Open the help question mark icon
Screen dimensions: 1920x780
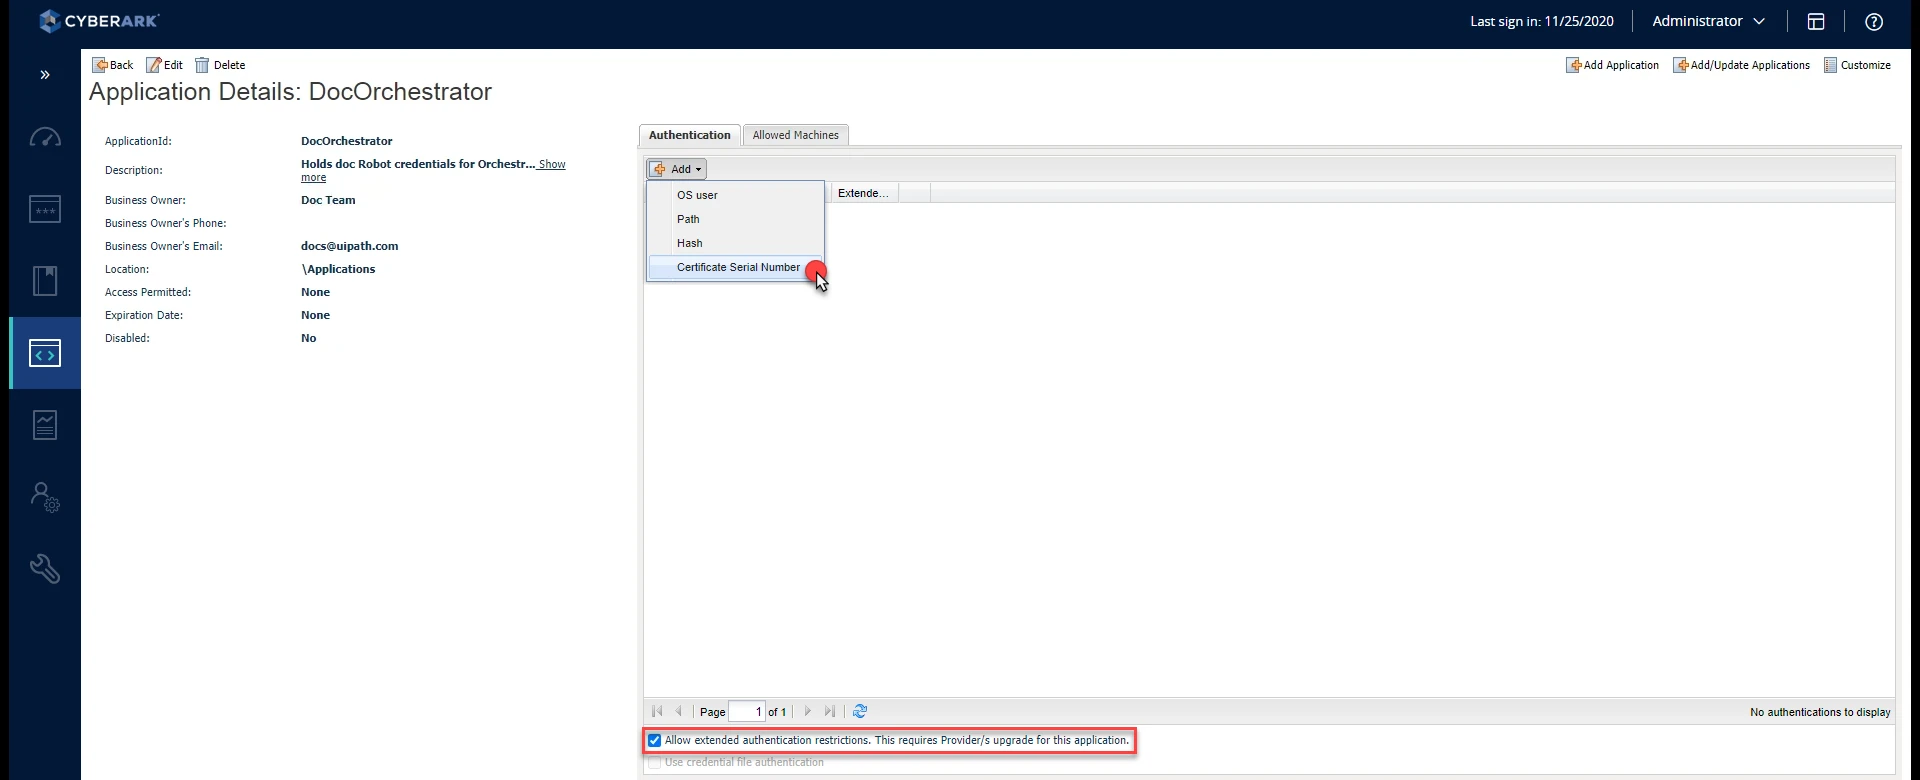coord(1874,22)
